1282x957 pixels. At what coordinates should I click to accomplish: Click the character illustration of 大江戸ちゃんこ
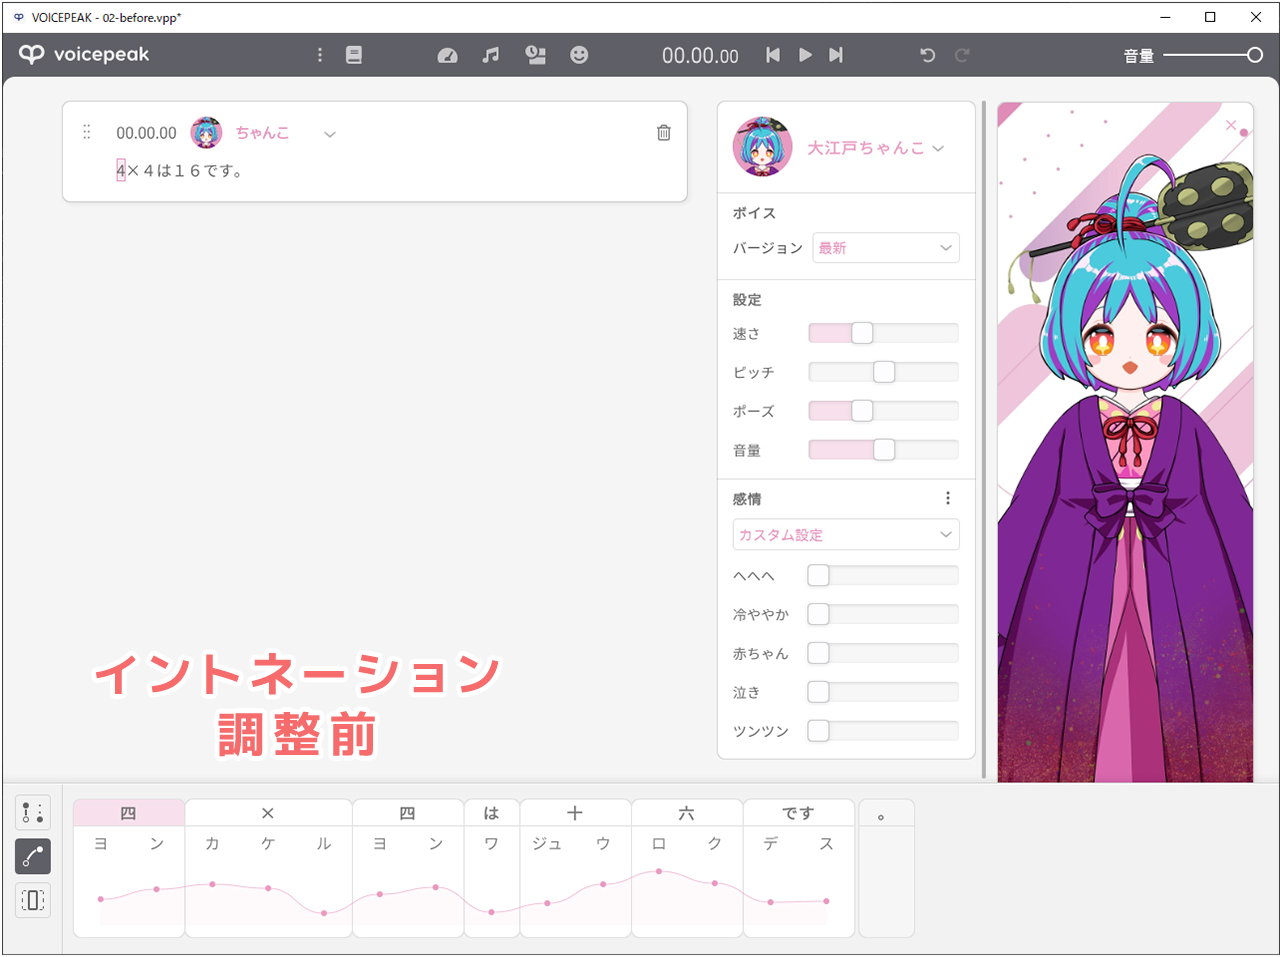(1125, 442)
